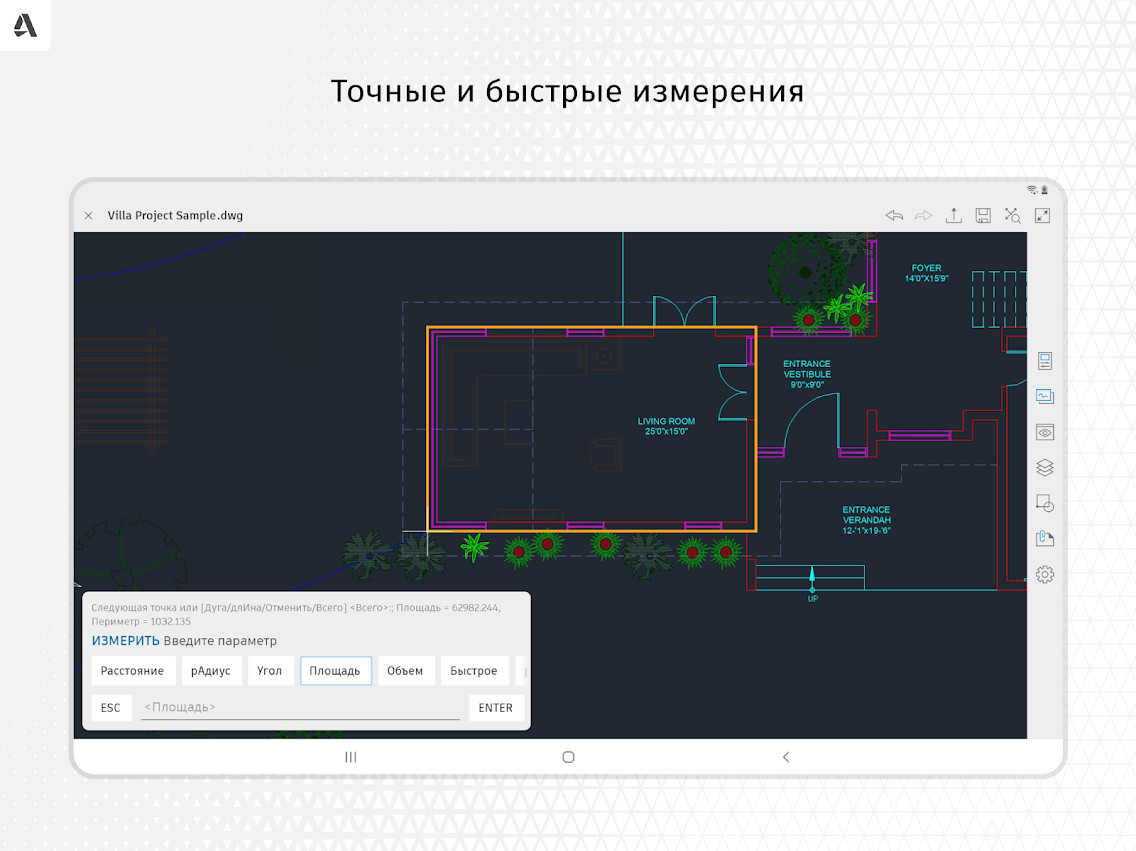Open the views panel with eye icon
The height and width of the screenshot is (851, 1136).
pyautogui.click(x=1045, y=432)
